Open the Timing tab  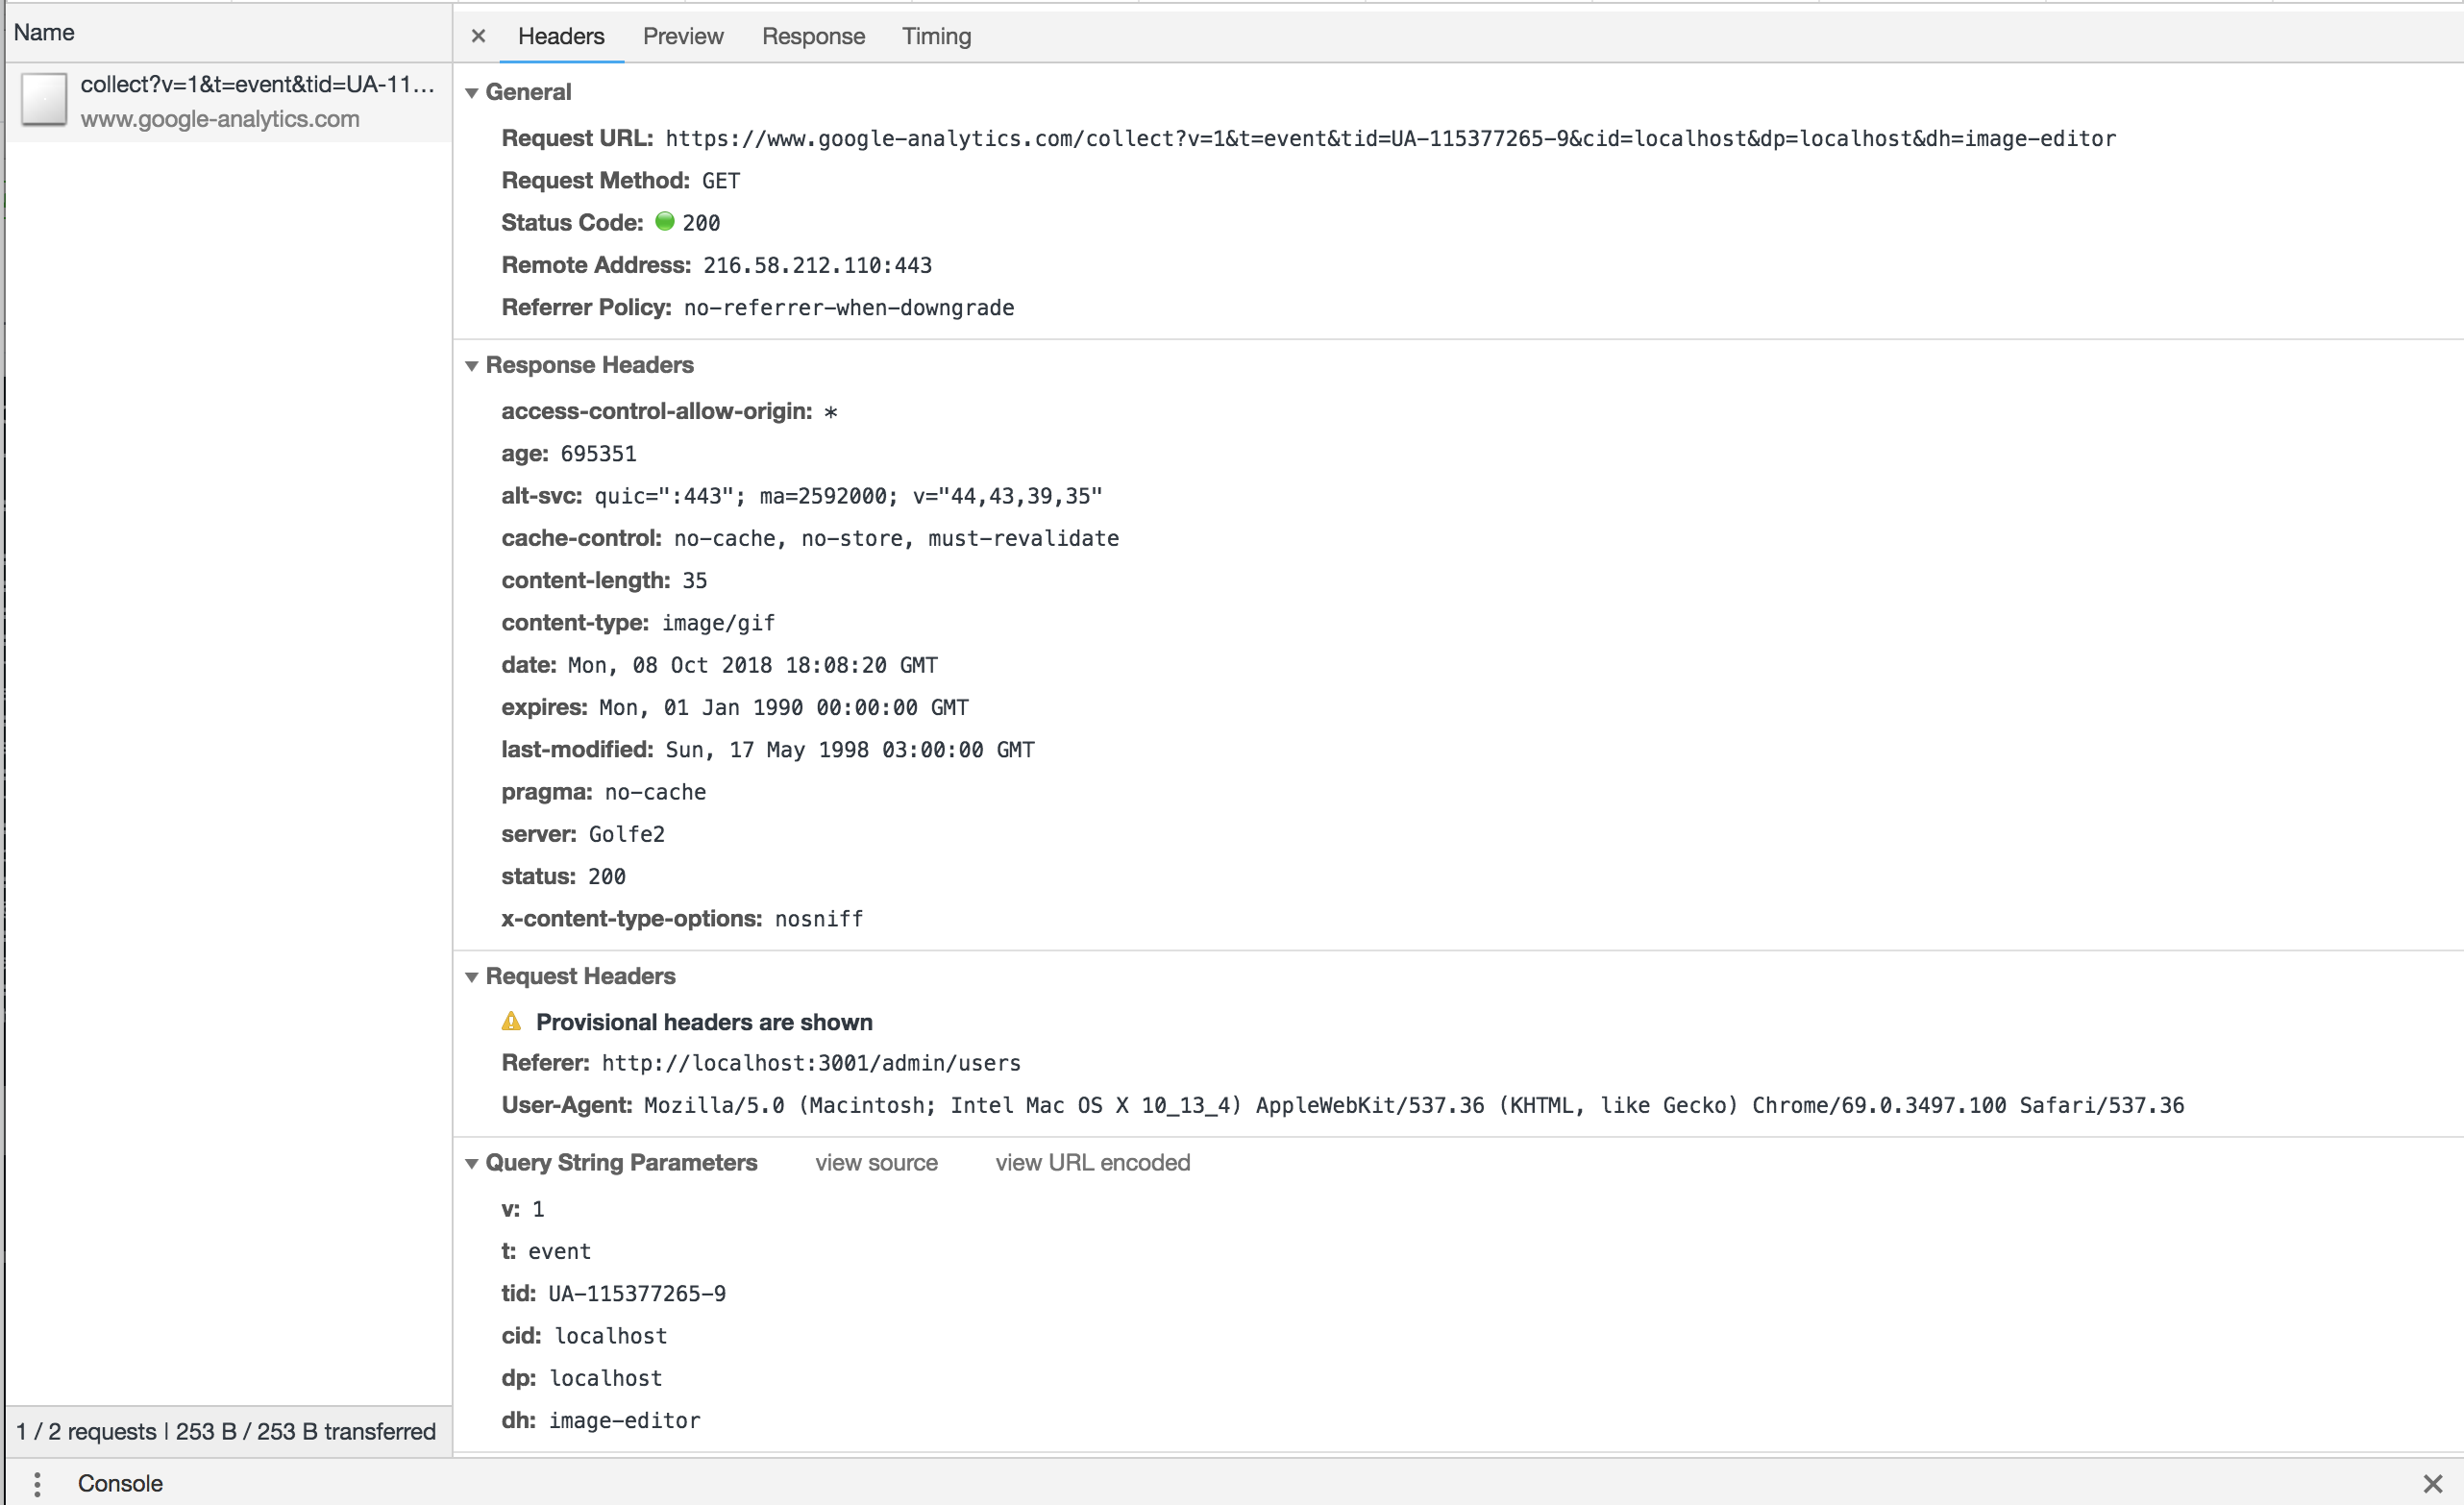[936, 36]
